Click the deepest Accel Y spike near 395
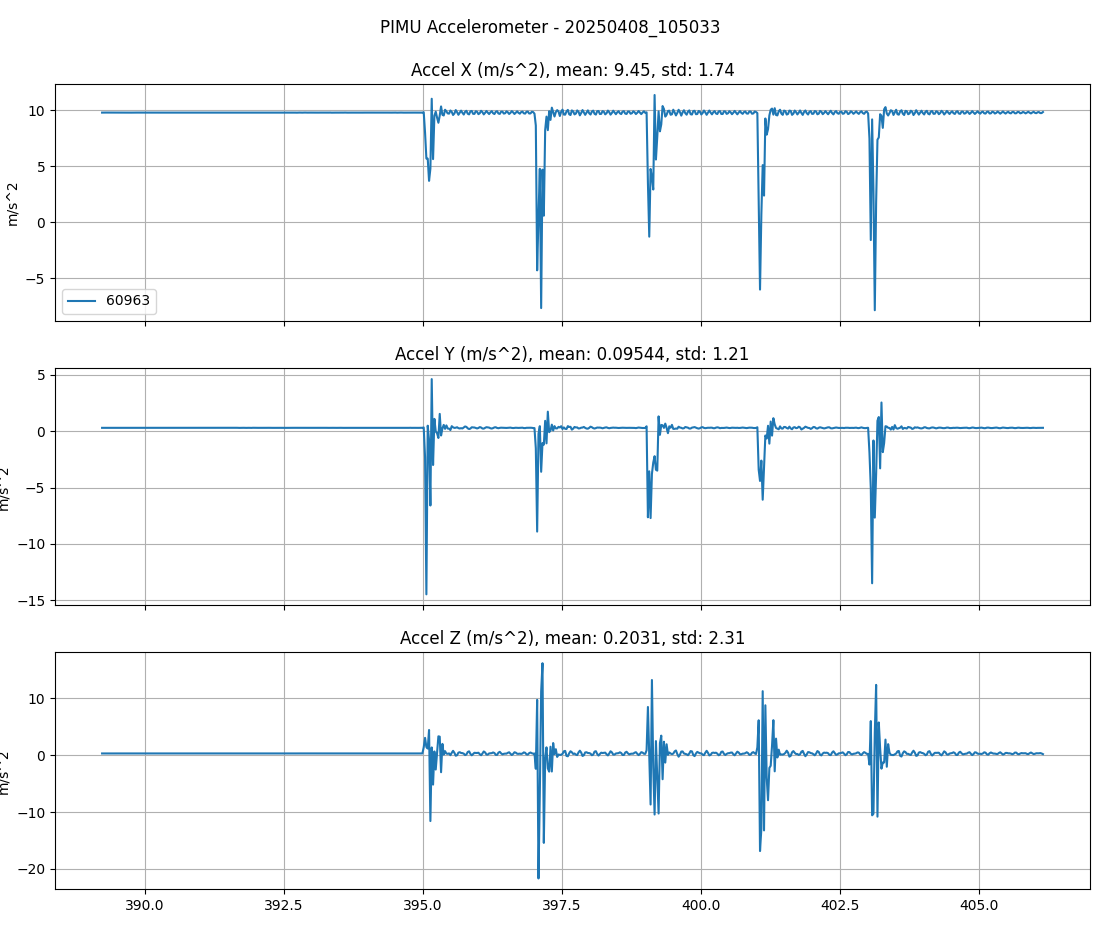The height and width of the screenshot is (936, 1101). (426, 593)
